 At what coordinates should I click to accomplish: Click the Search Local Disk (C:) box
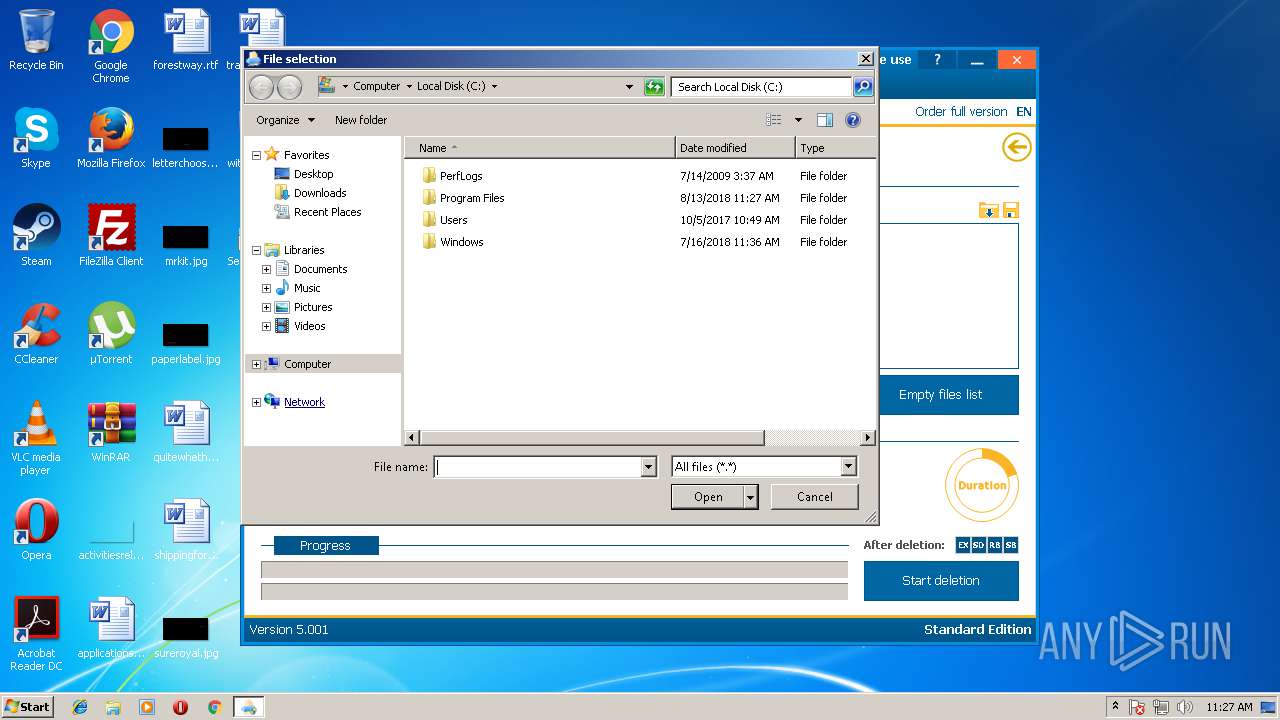(761, 87)
